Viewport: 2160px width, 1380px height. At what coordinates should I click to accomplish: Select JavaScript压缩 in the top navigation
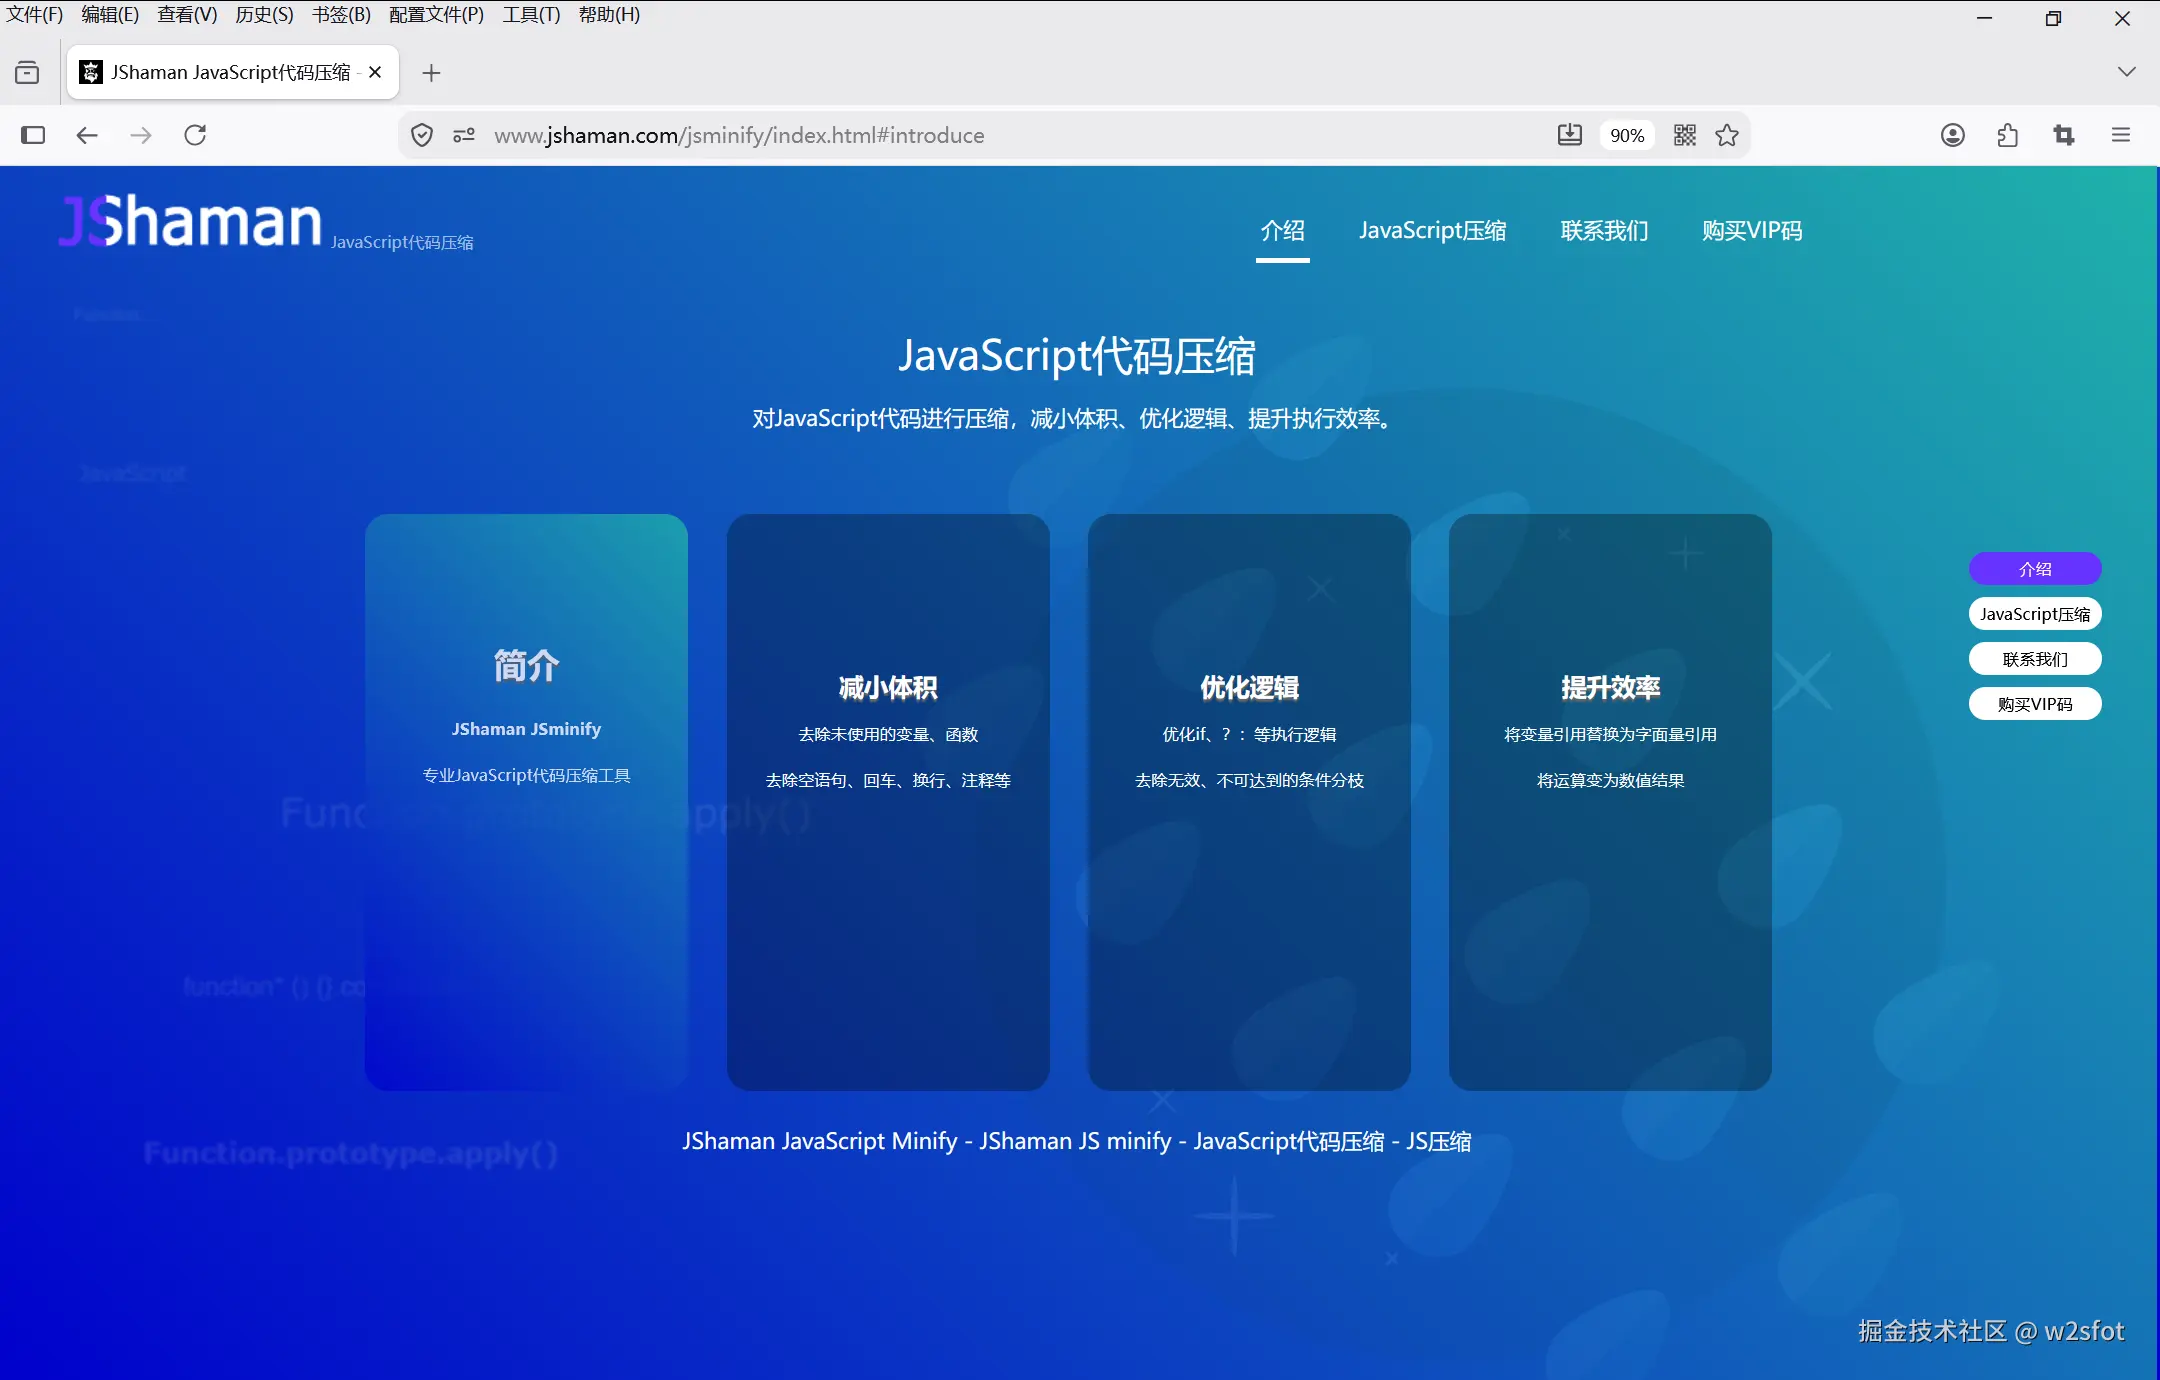(1432, 231)
